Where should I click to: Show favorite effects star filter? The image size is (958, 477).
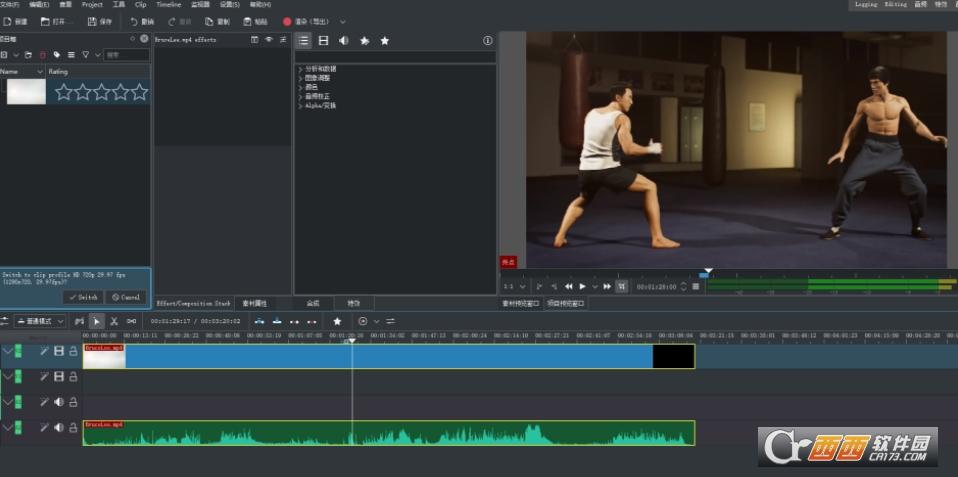pyautogui.click(x=384, y=40)
